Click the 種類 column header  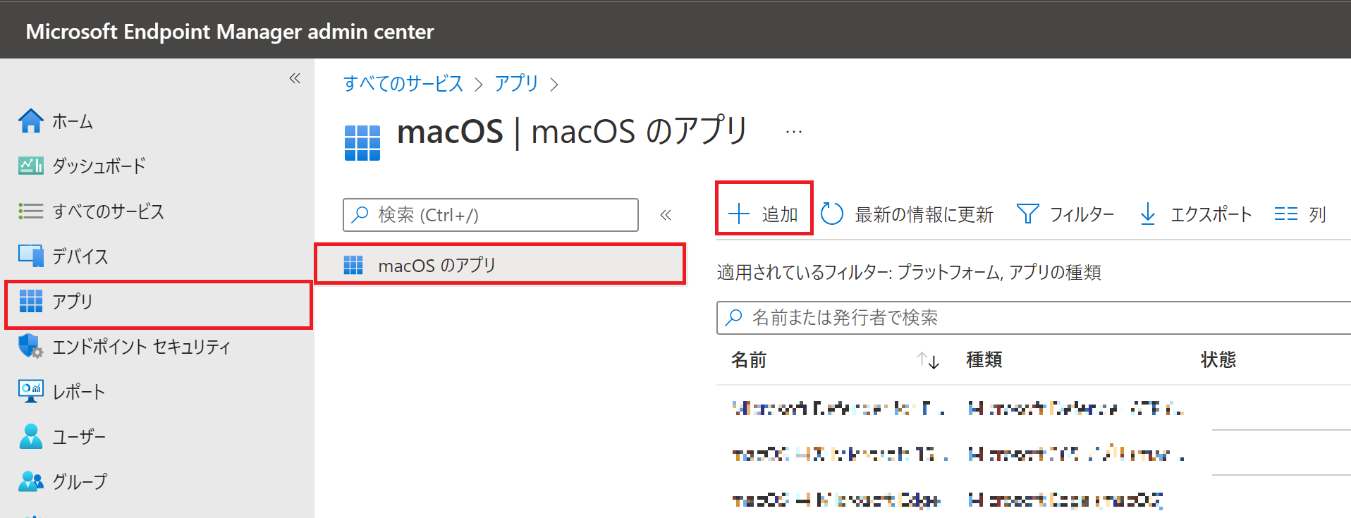[985, 360]
